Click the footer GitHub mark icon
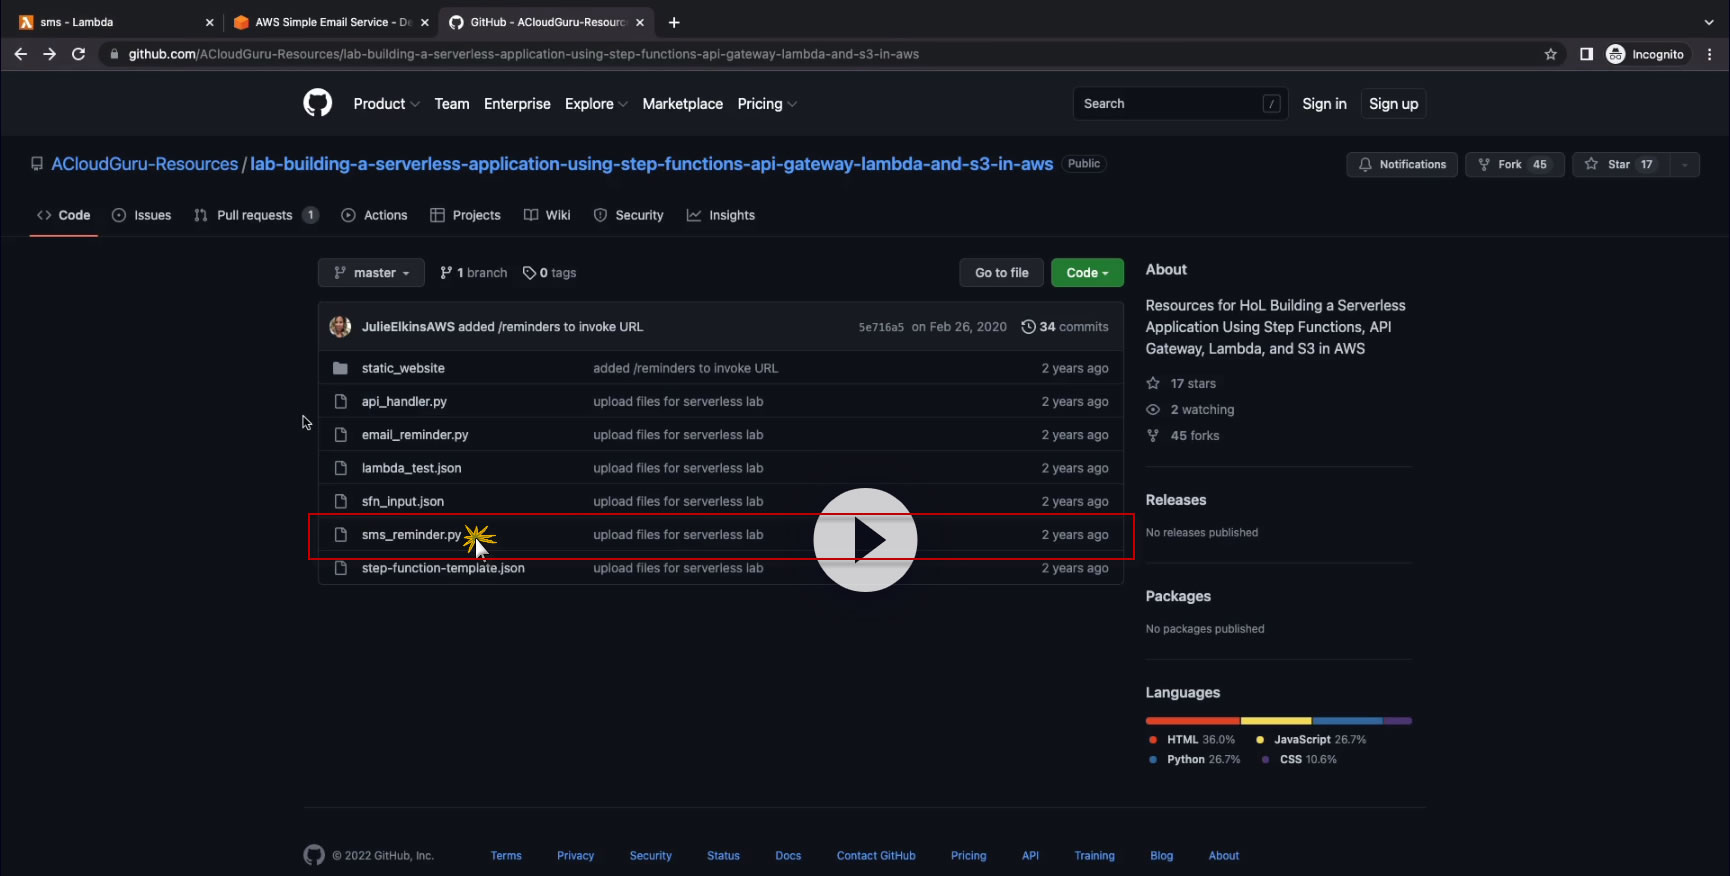Viewport: 1730px width, 876px height. (x=314, y=855)
